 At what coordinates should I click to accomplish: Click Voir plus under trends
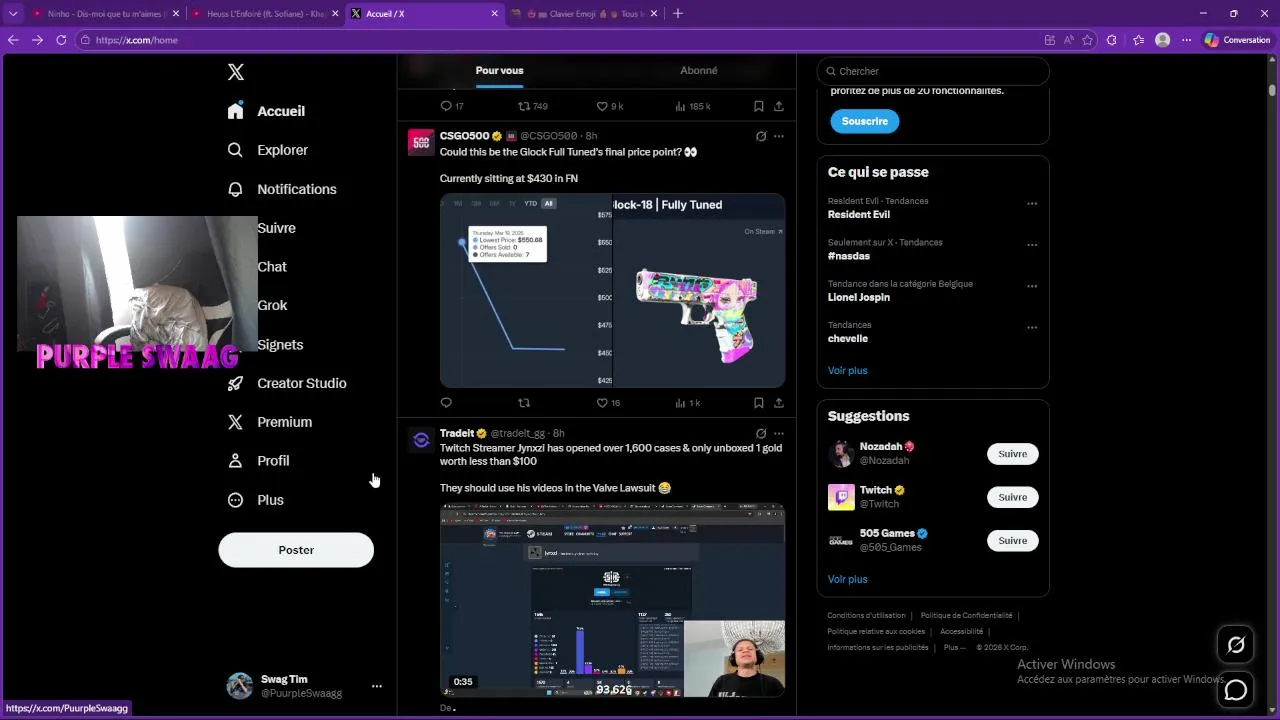point(848,370)
